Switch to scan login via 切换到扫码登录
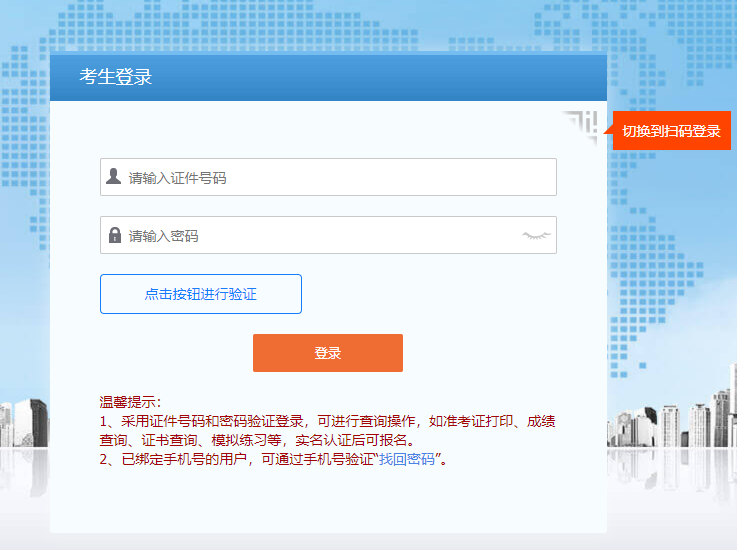This screenshot has height=550, width=737. (x=671, y=131)
